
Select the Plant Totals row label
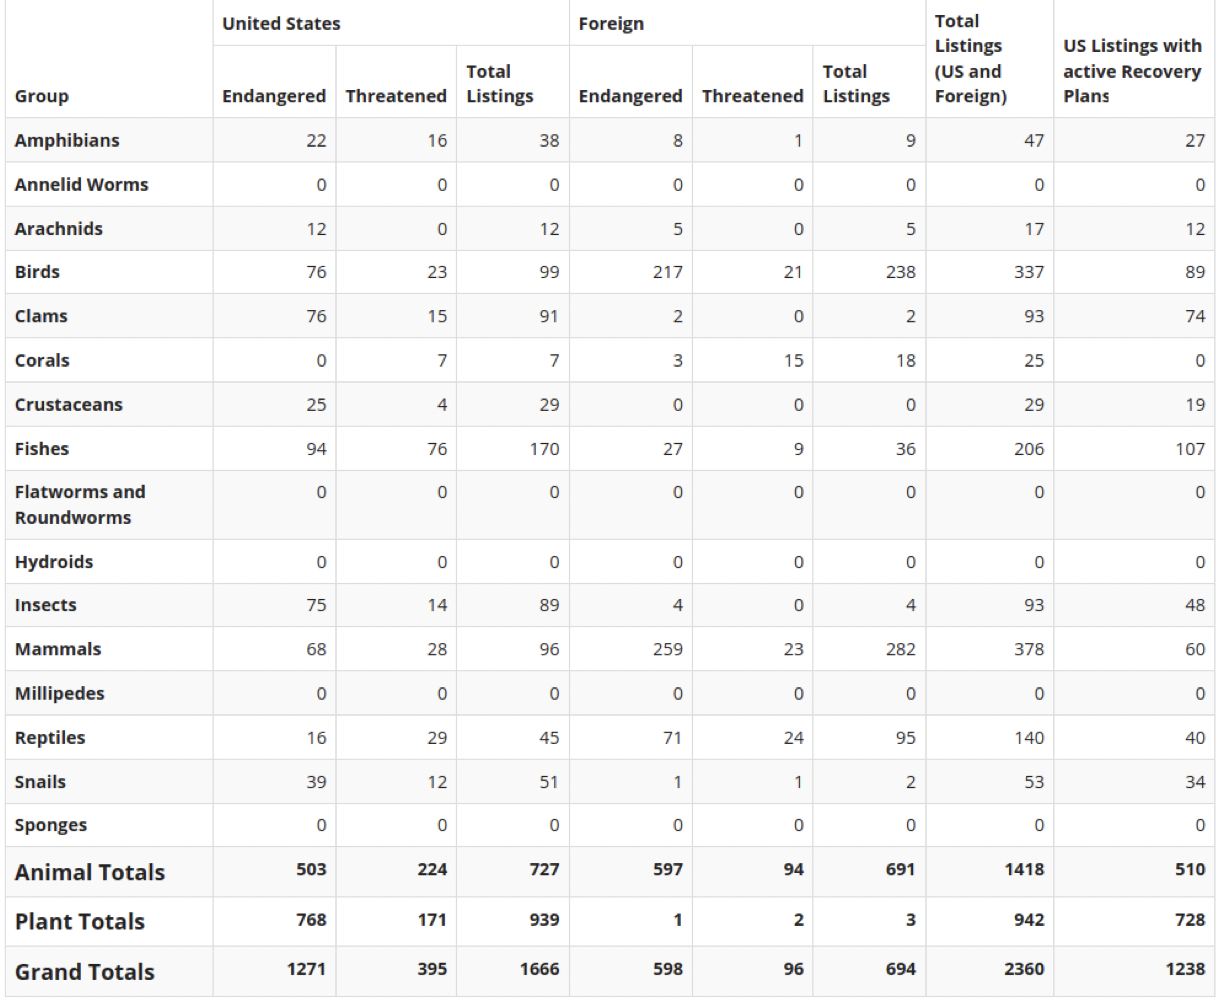[80, 921]
